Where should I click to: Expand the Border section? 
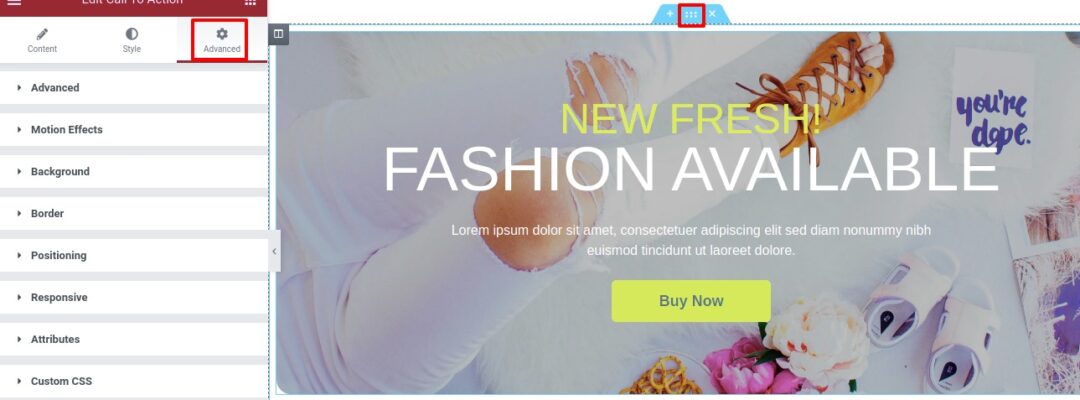134,213
